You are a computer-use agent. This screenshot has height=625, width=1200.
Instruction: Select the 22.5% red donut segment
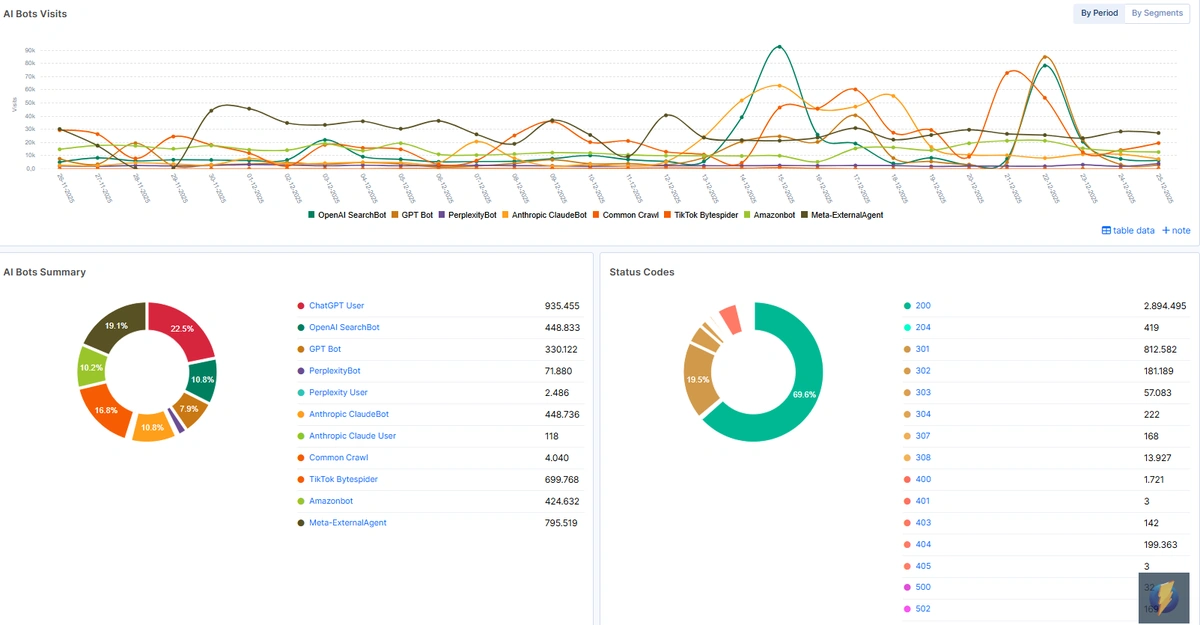[x=184, y=331]
